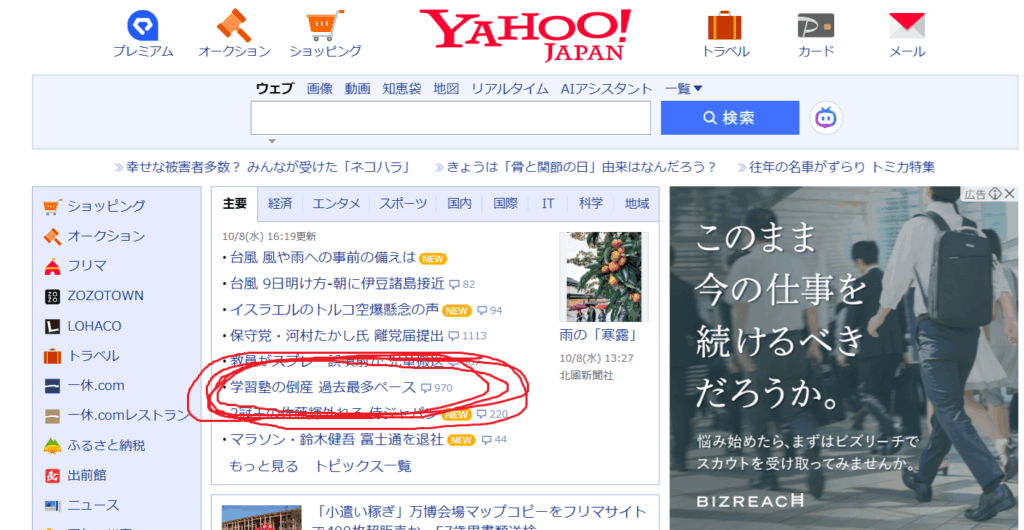Click the もっと見る link

pos(264,466)
